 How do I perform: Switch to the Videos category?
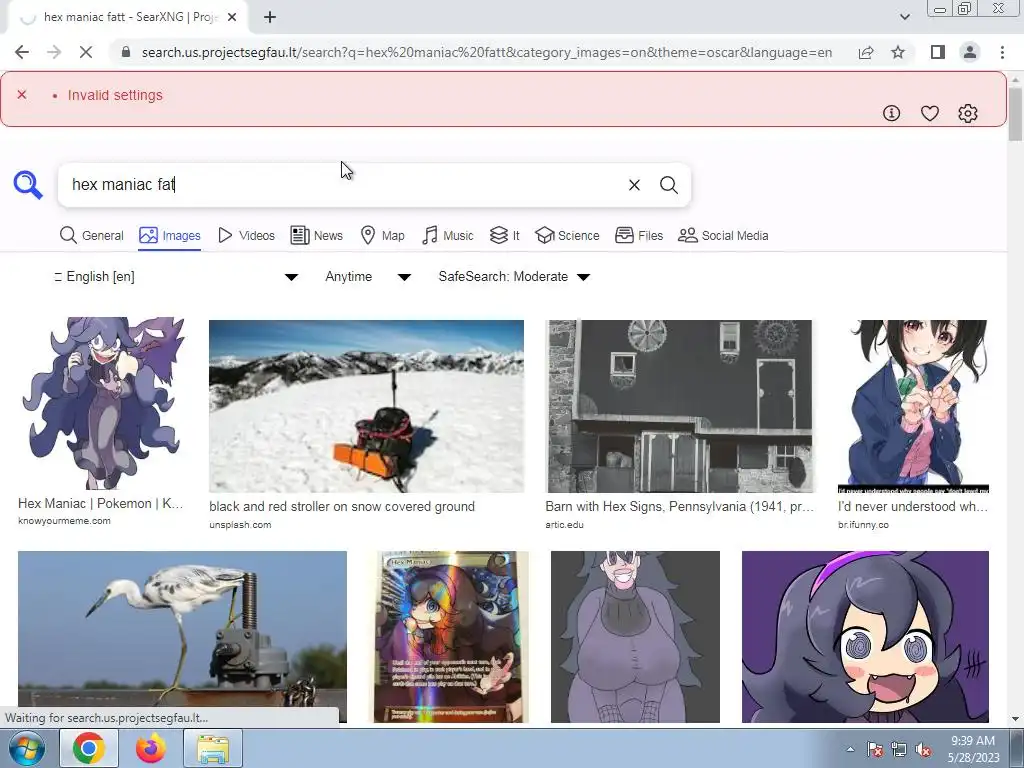tap(246, 236)
